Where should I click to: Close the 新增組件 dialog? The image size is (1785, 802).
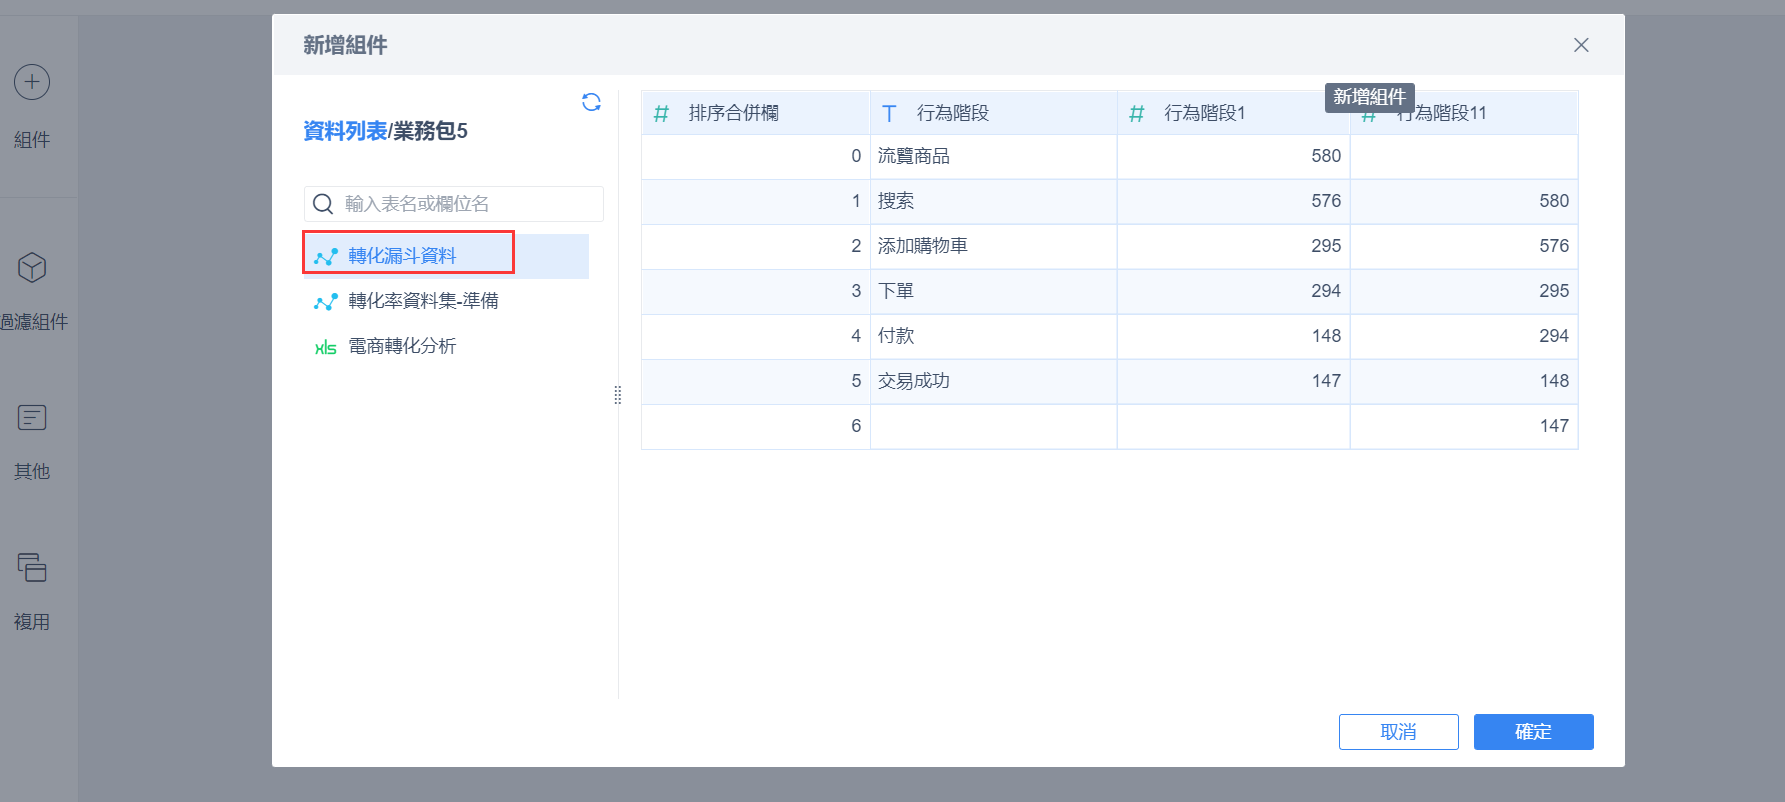(x=1581, y=45)
